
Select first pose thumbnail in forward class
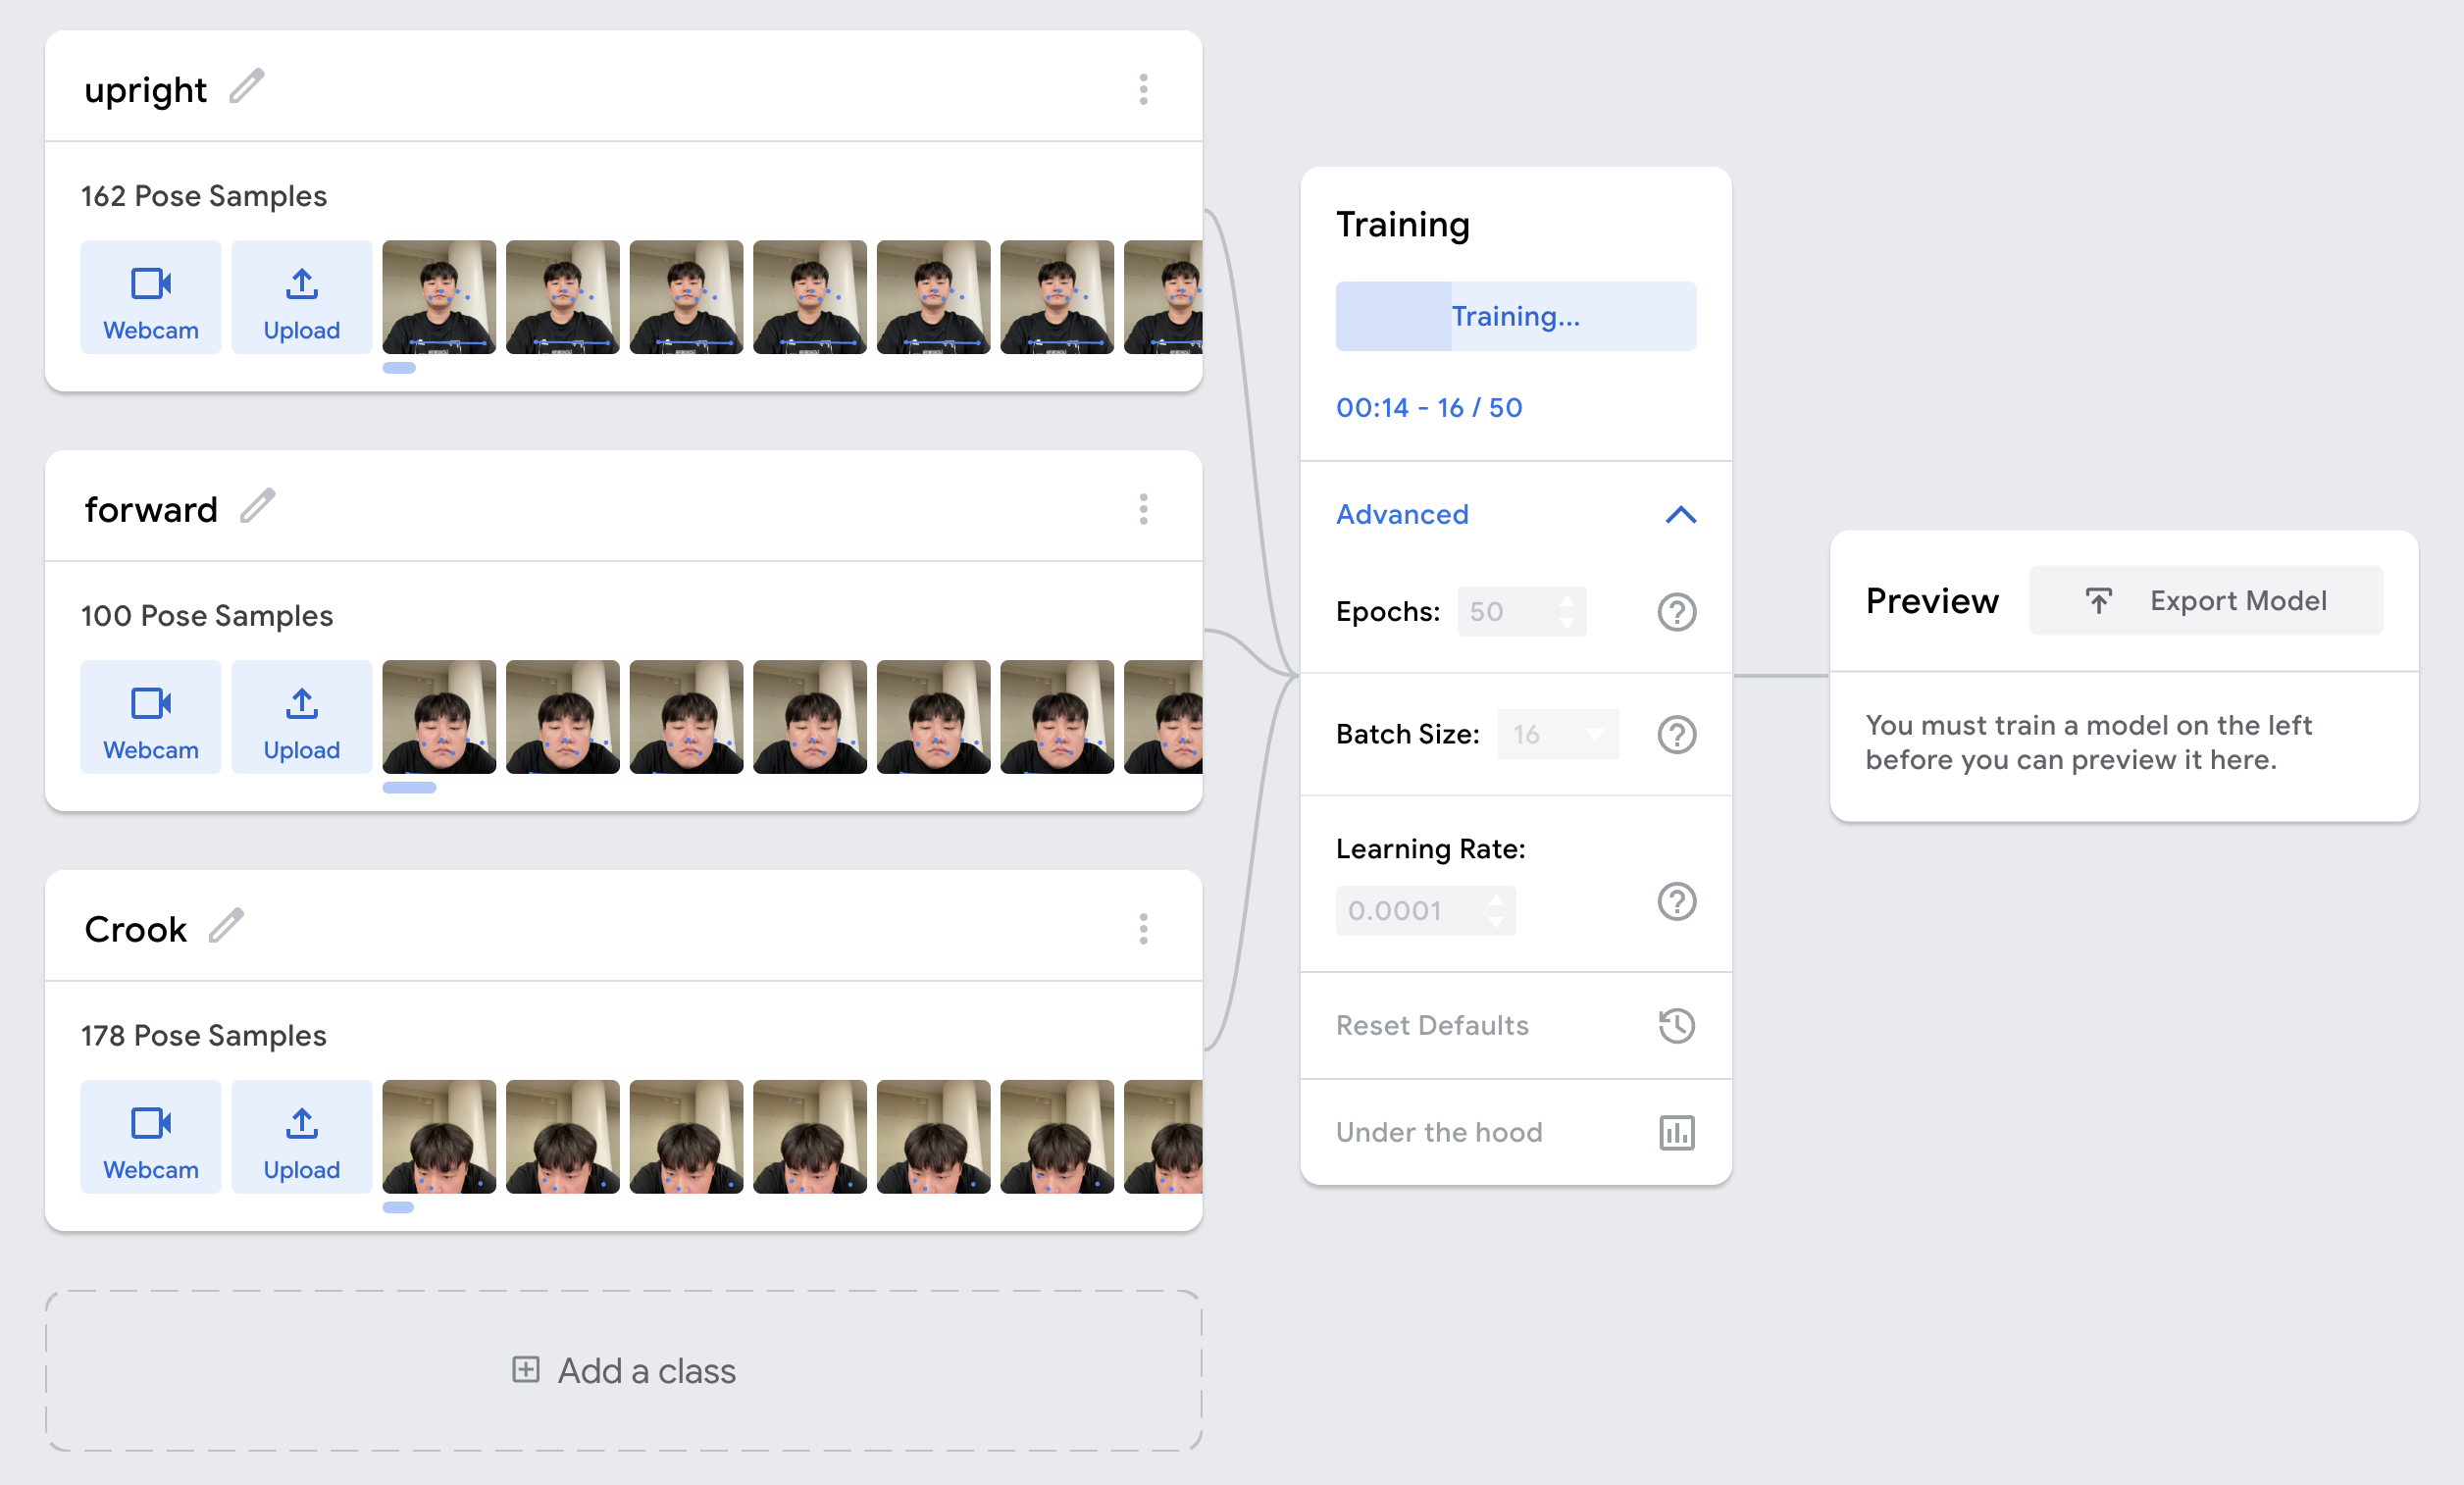(439, 717)
